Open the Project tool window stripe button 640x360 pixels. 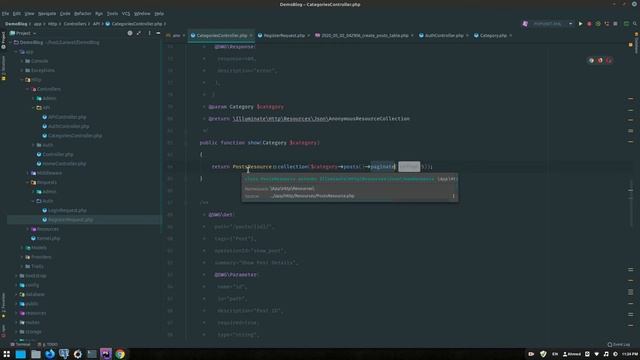tap(3, 39)
